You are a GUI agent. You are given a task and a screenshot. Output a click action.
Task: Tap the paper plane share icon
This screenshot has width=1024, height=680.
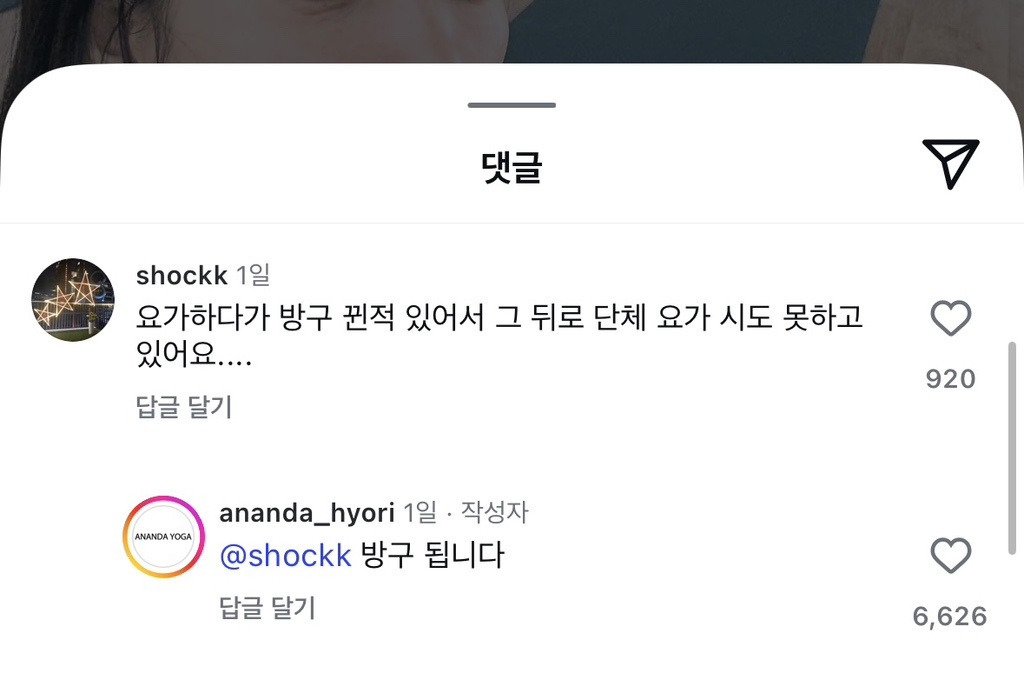(x=950, y=163)
